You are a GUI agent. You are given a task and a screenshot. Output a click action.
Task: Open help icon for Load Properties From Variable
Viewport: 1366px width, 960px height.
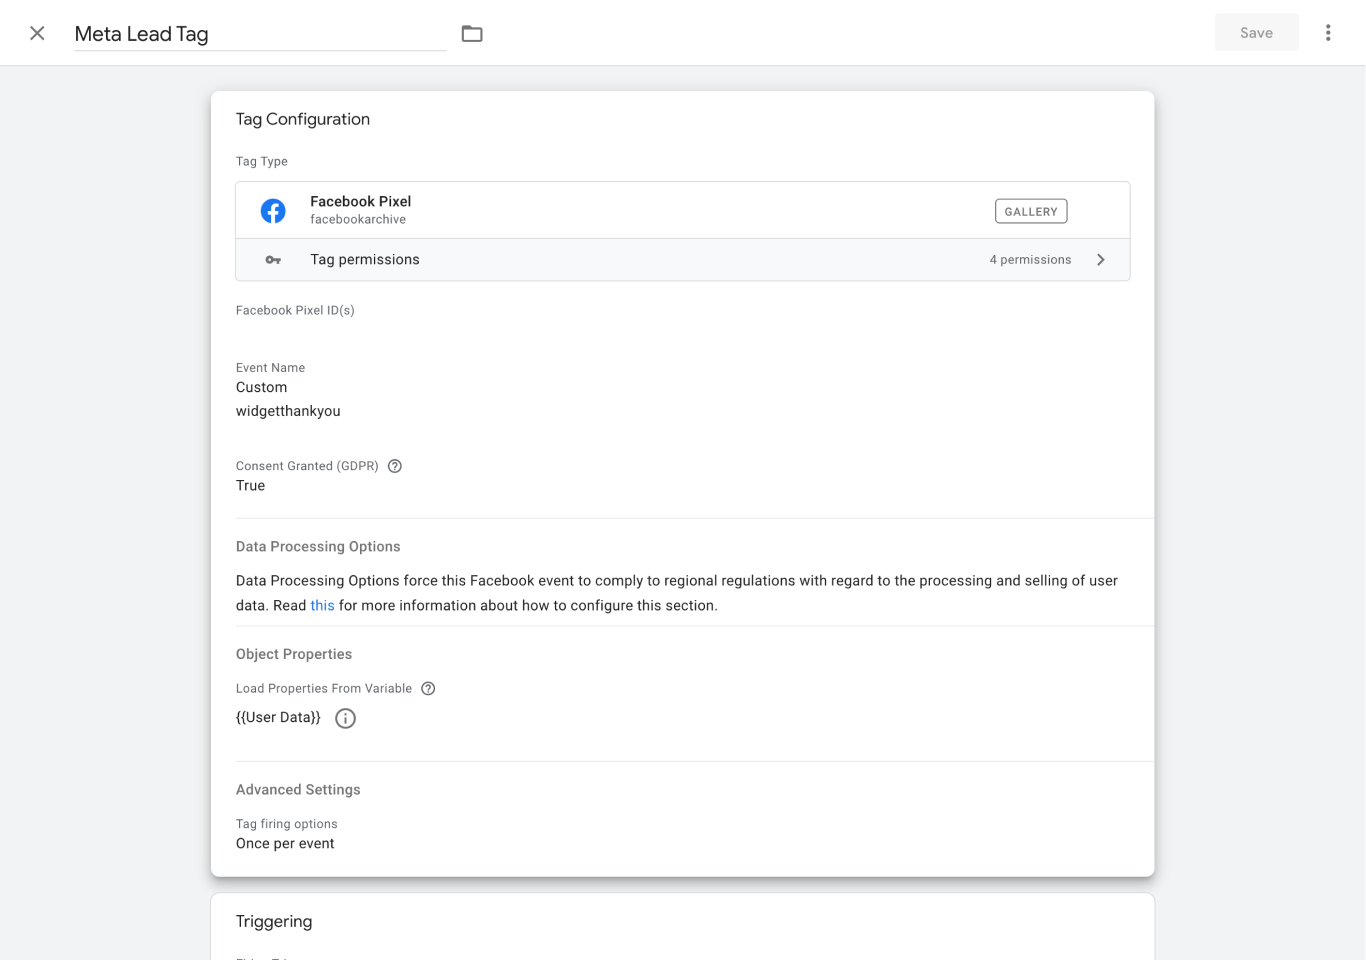pyautogui.click(x=428, y=689)
